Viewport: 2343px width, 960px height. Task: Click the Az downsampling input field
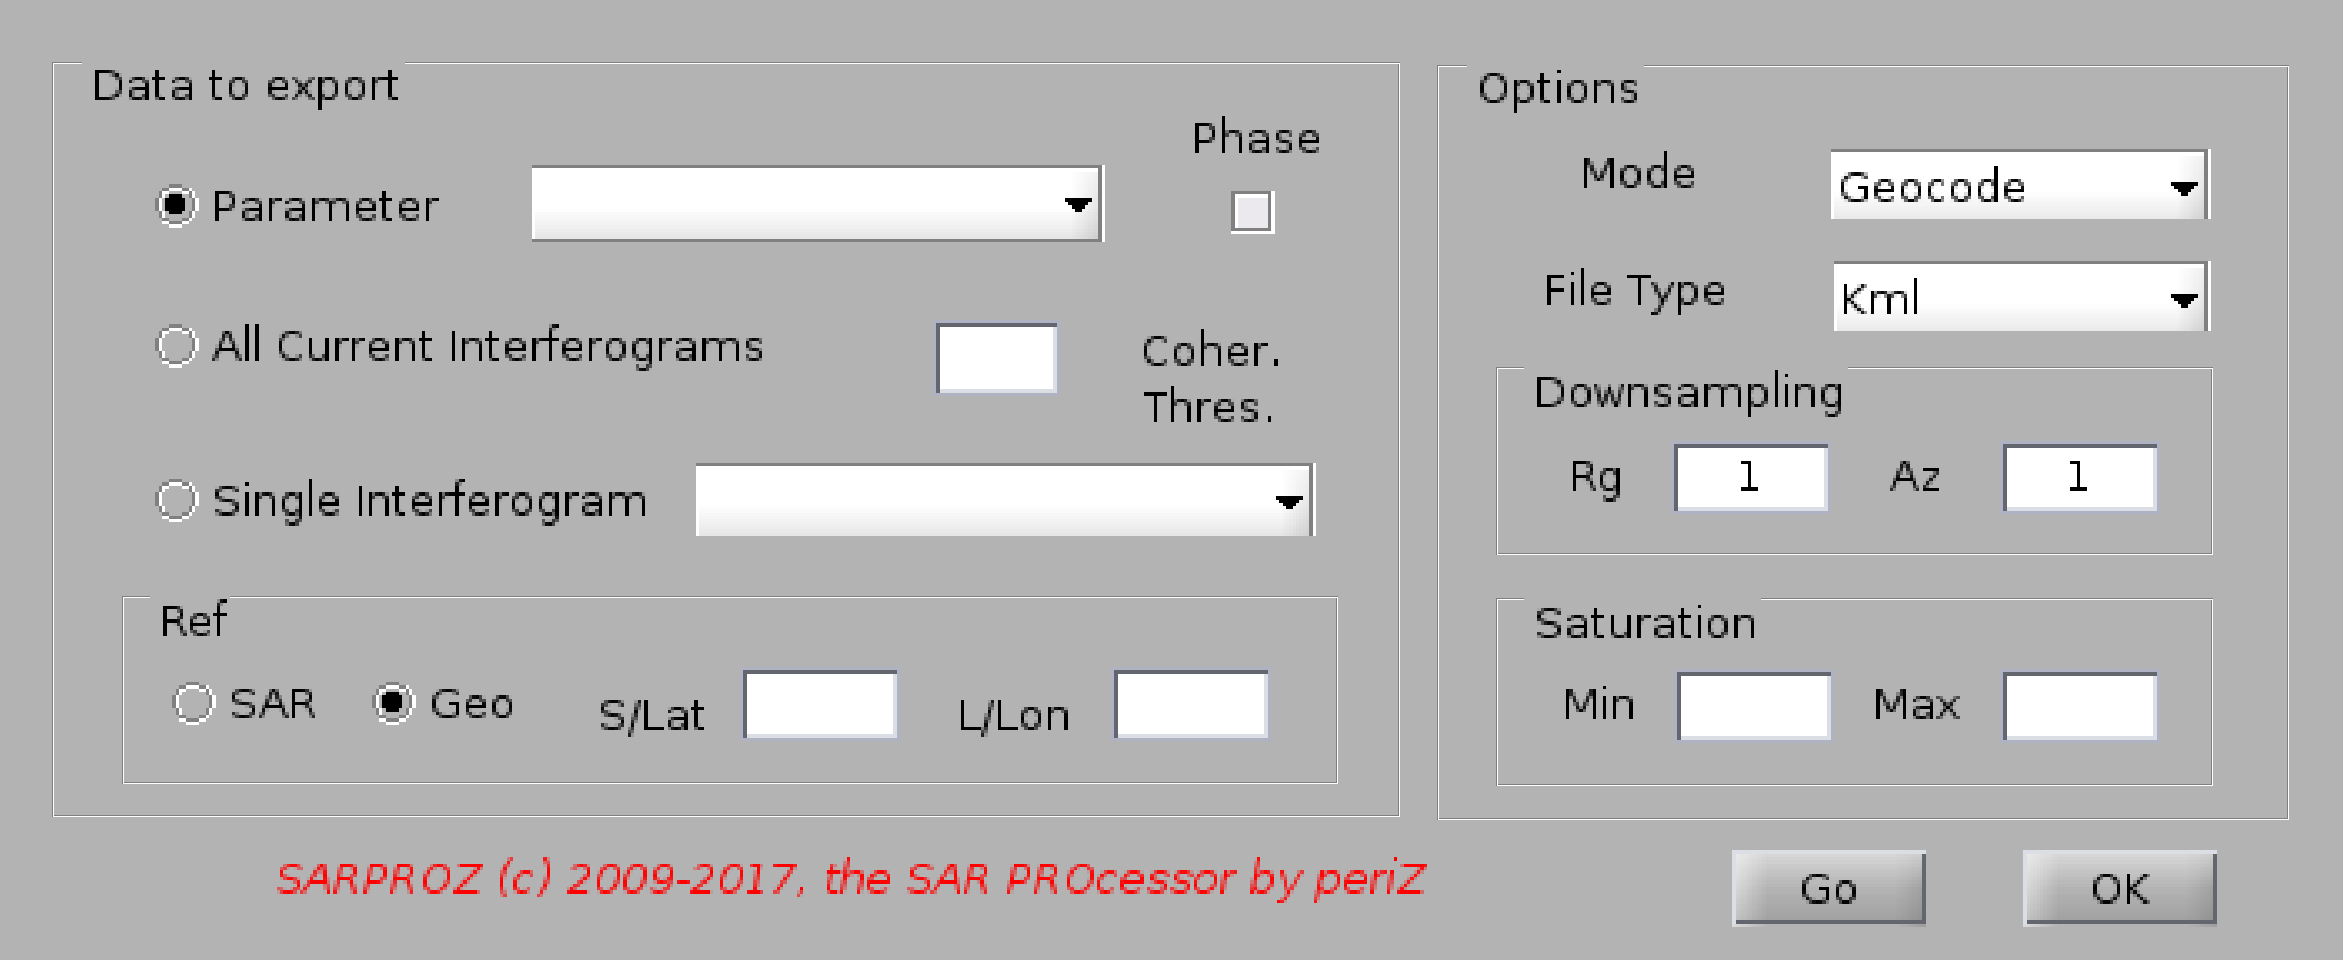[x=2079, y=478]
